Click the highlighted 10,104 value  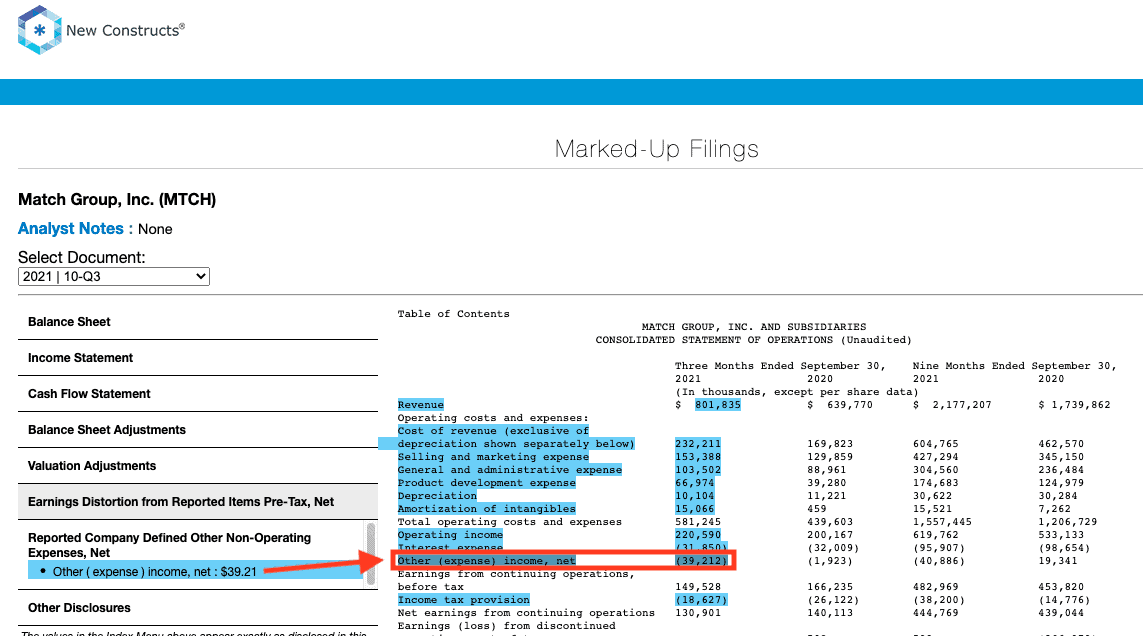(695, 496)
